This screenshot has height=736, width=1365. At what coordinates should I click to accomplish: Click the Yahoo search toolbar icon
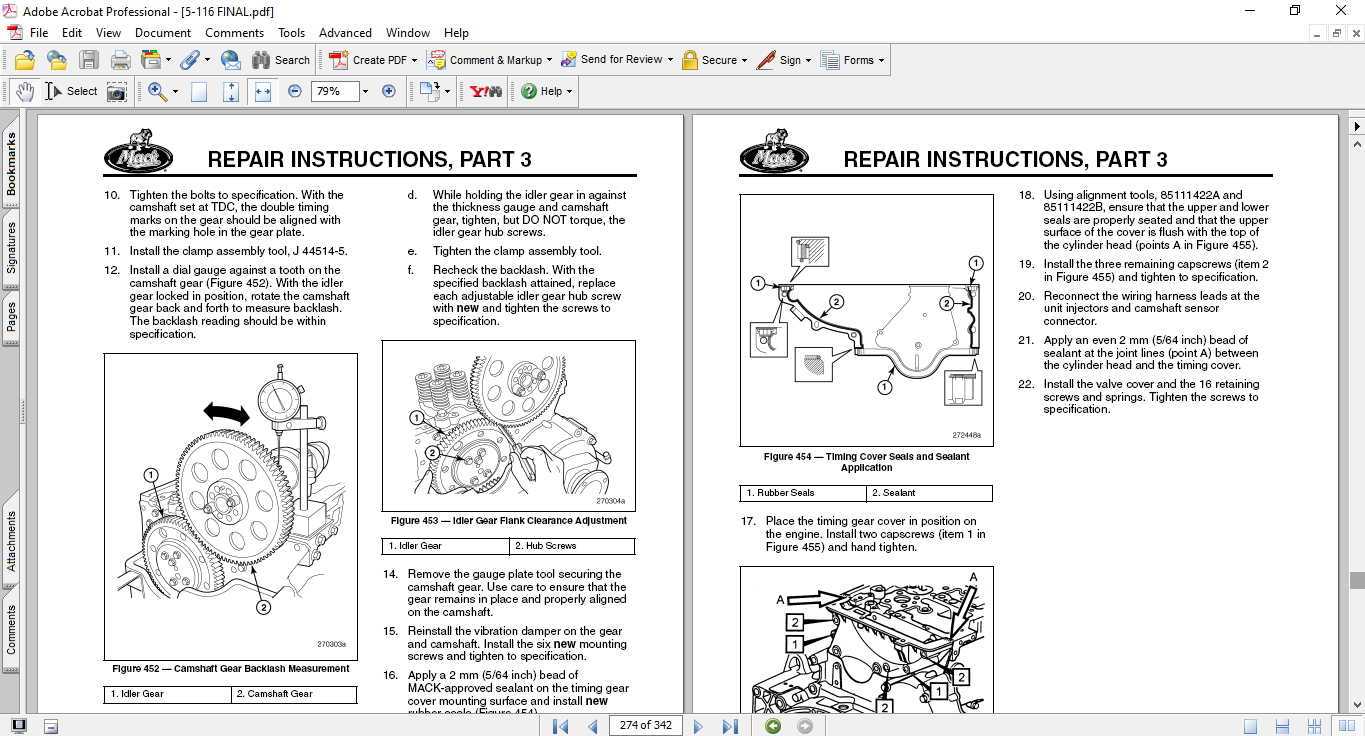pyautogui.click(x=486, y=91)
